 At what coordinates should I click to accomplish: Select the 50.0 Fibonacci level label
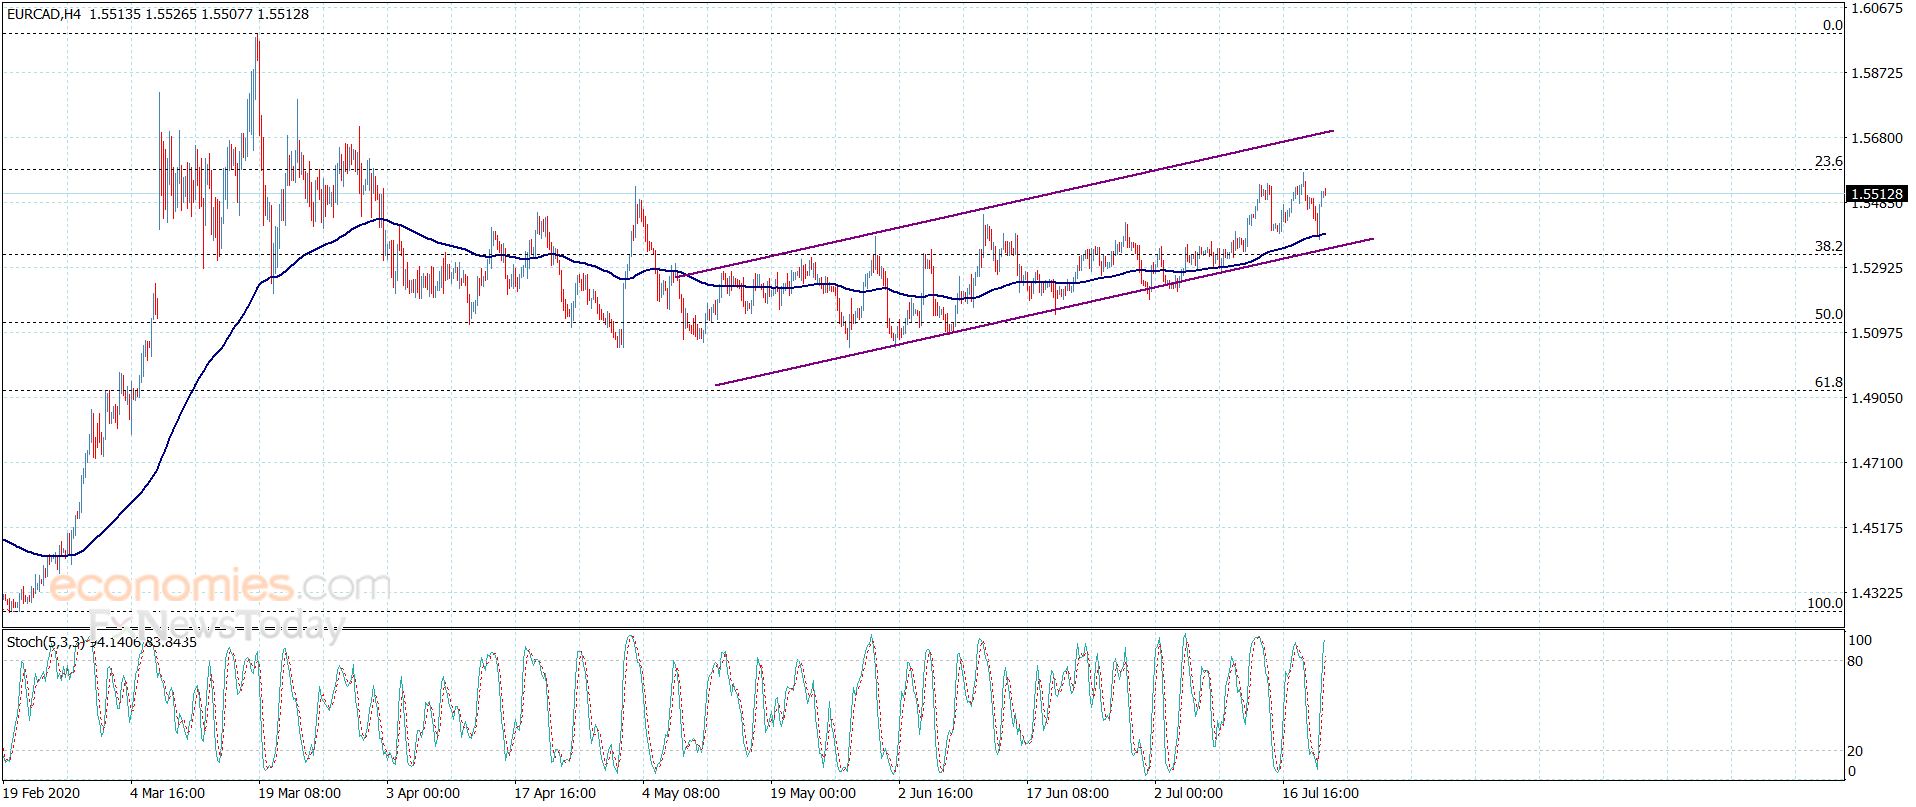[x=1828, y=314]
